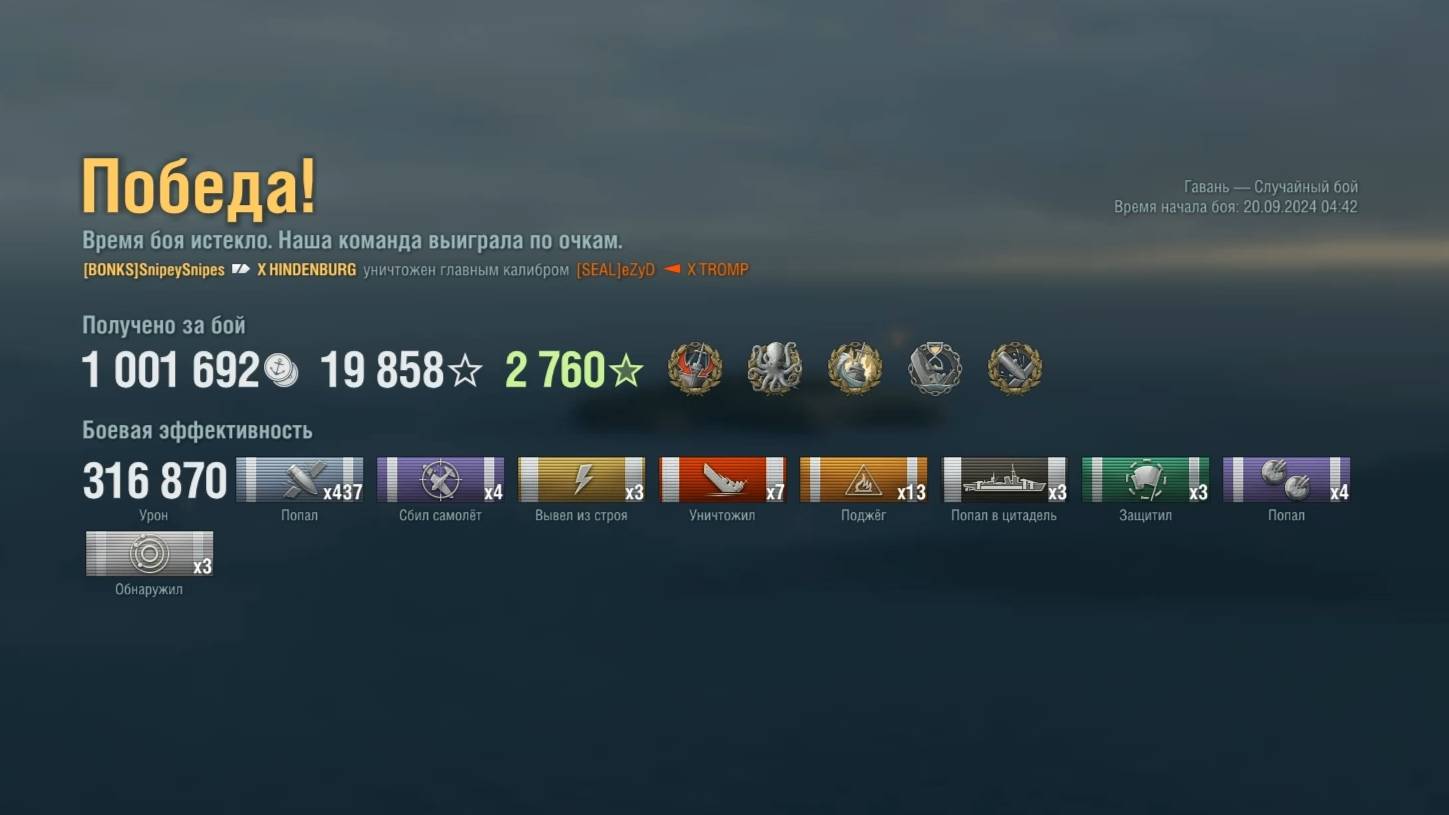Screen dimensions: 1449x815
Task: Click the 316 870 damage total
Action: click(x=155, y=481)
